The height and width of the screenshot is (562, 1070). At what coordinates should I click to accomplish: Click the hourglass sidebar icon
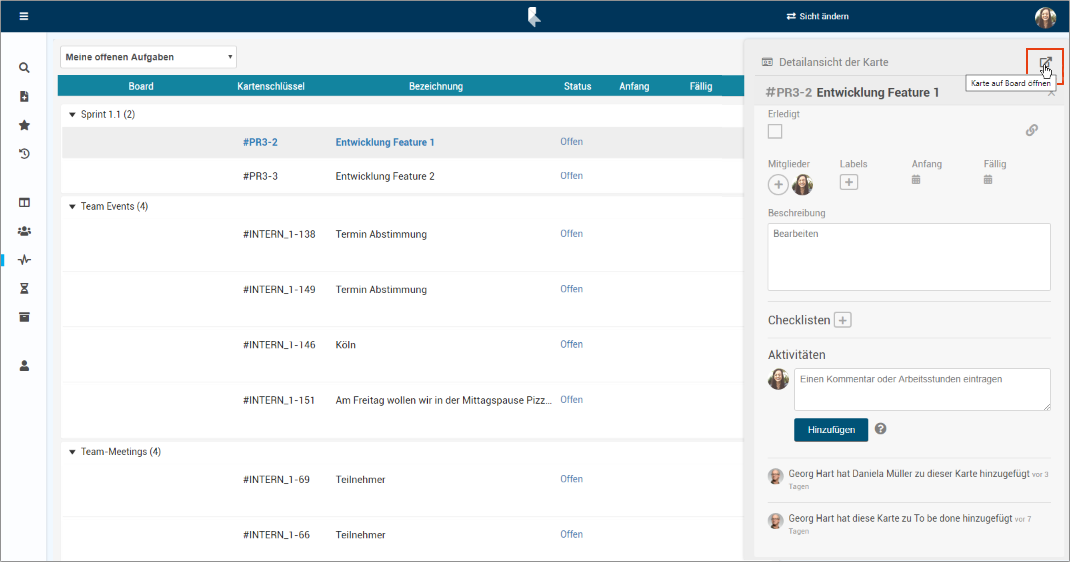tap(24, 288)
